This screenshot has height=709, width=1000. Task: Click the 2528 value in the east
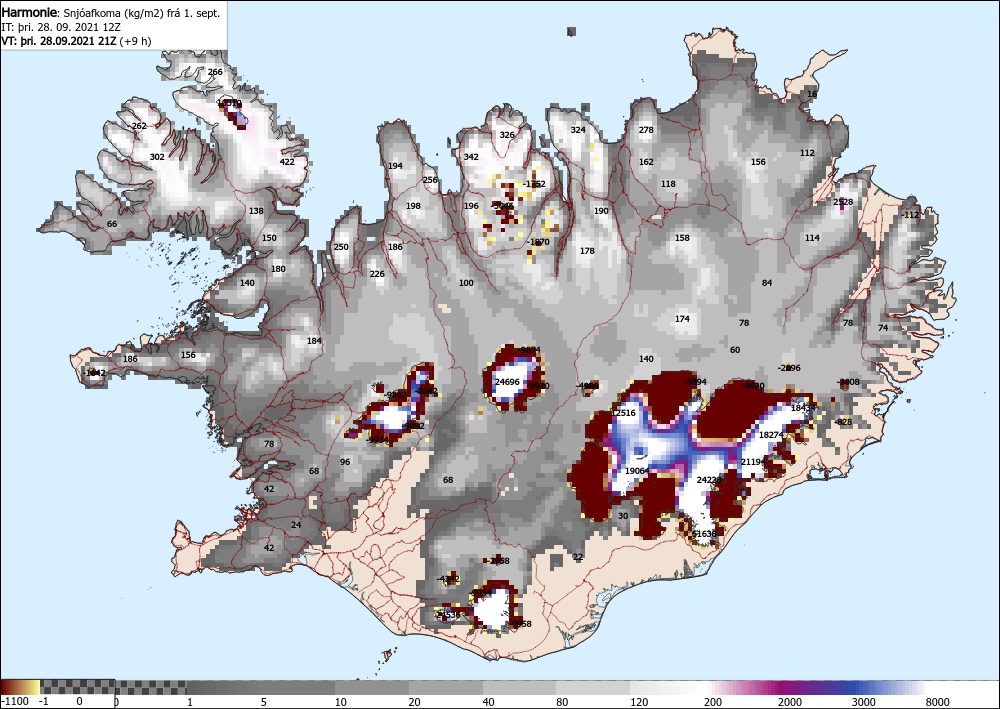click(x=843, y=201)
